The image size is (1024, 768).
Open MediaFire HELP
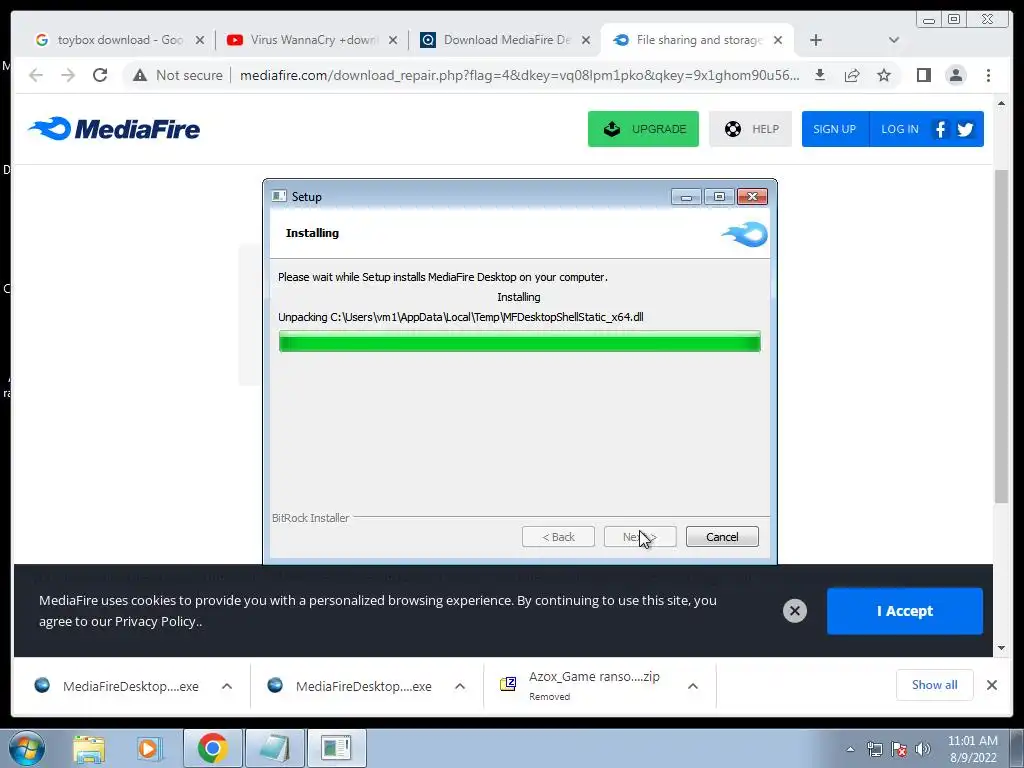[x=750, y=129]
